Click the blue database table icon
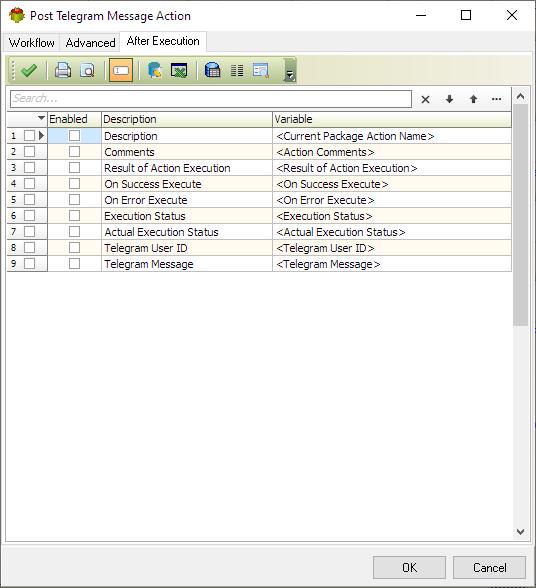Screen dimensions: 536x588 click(x=212, y=70)
